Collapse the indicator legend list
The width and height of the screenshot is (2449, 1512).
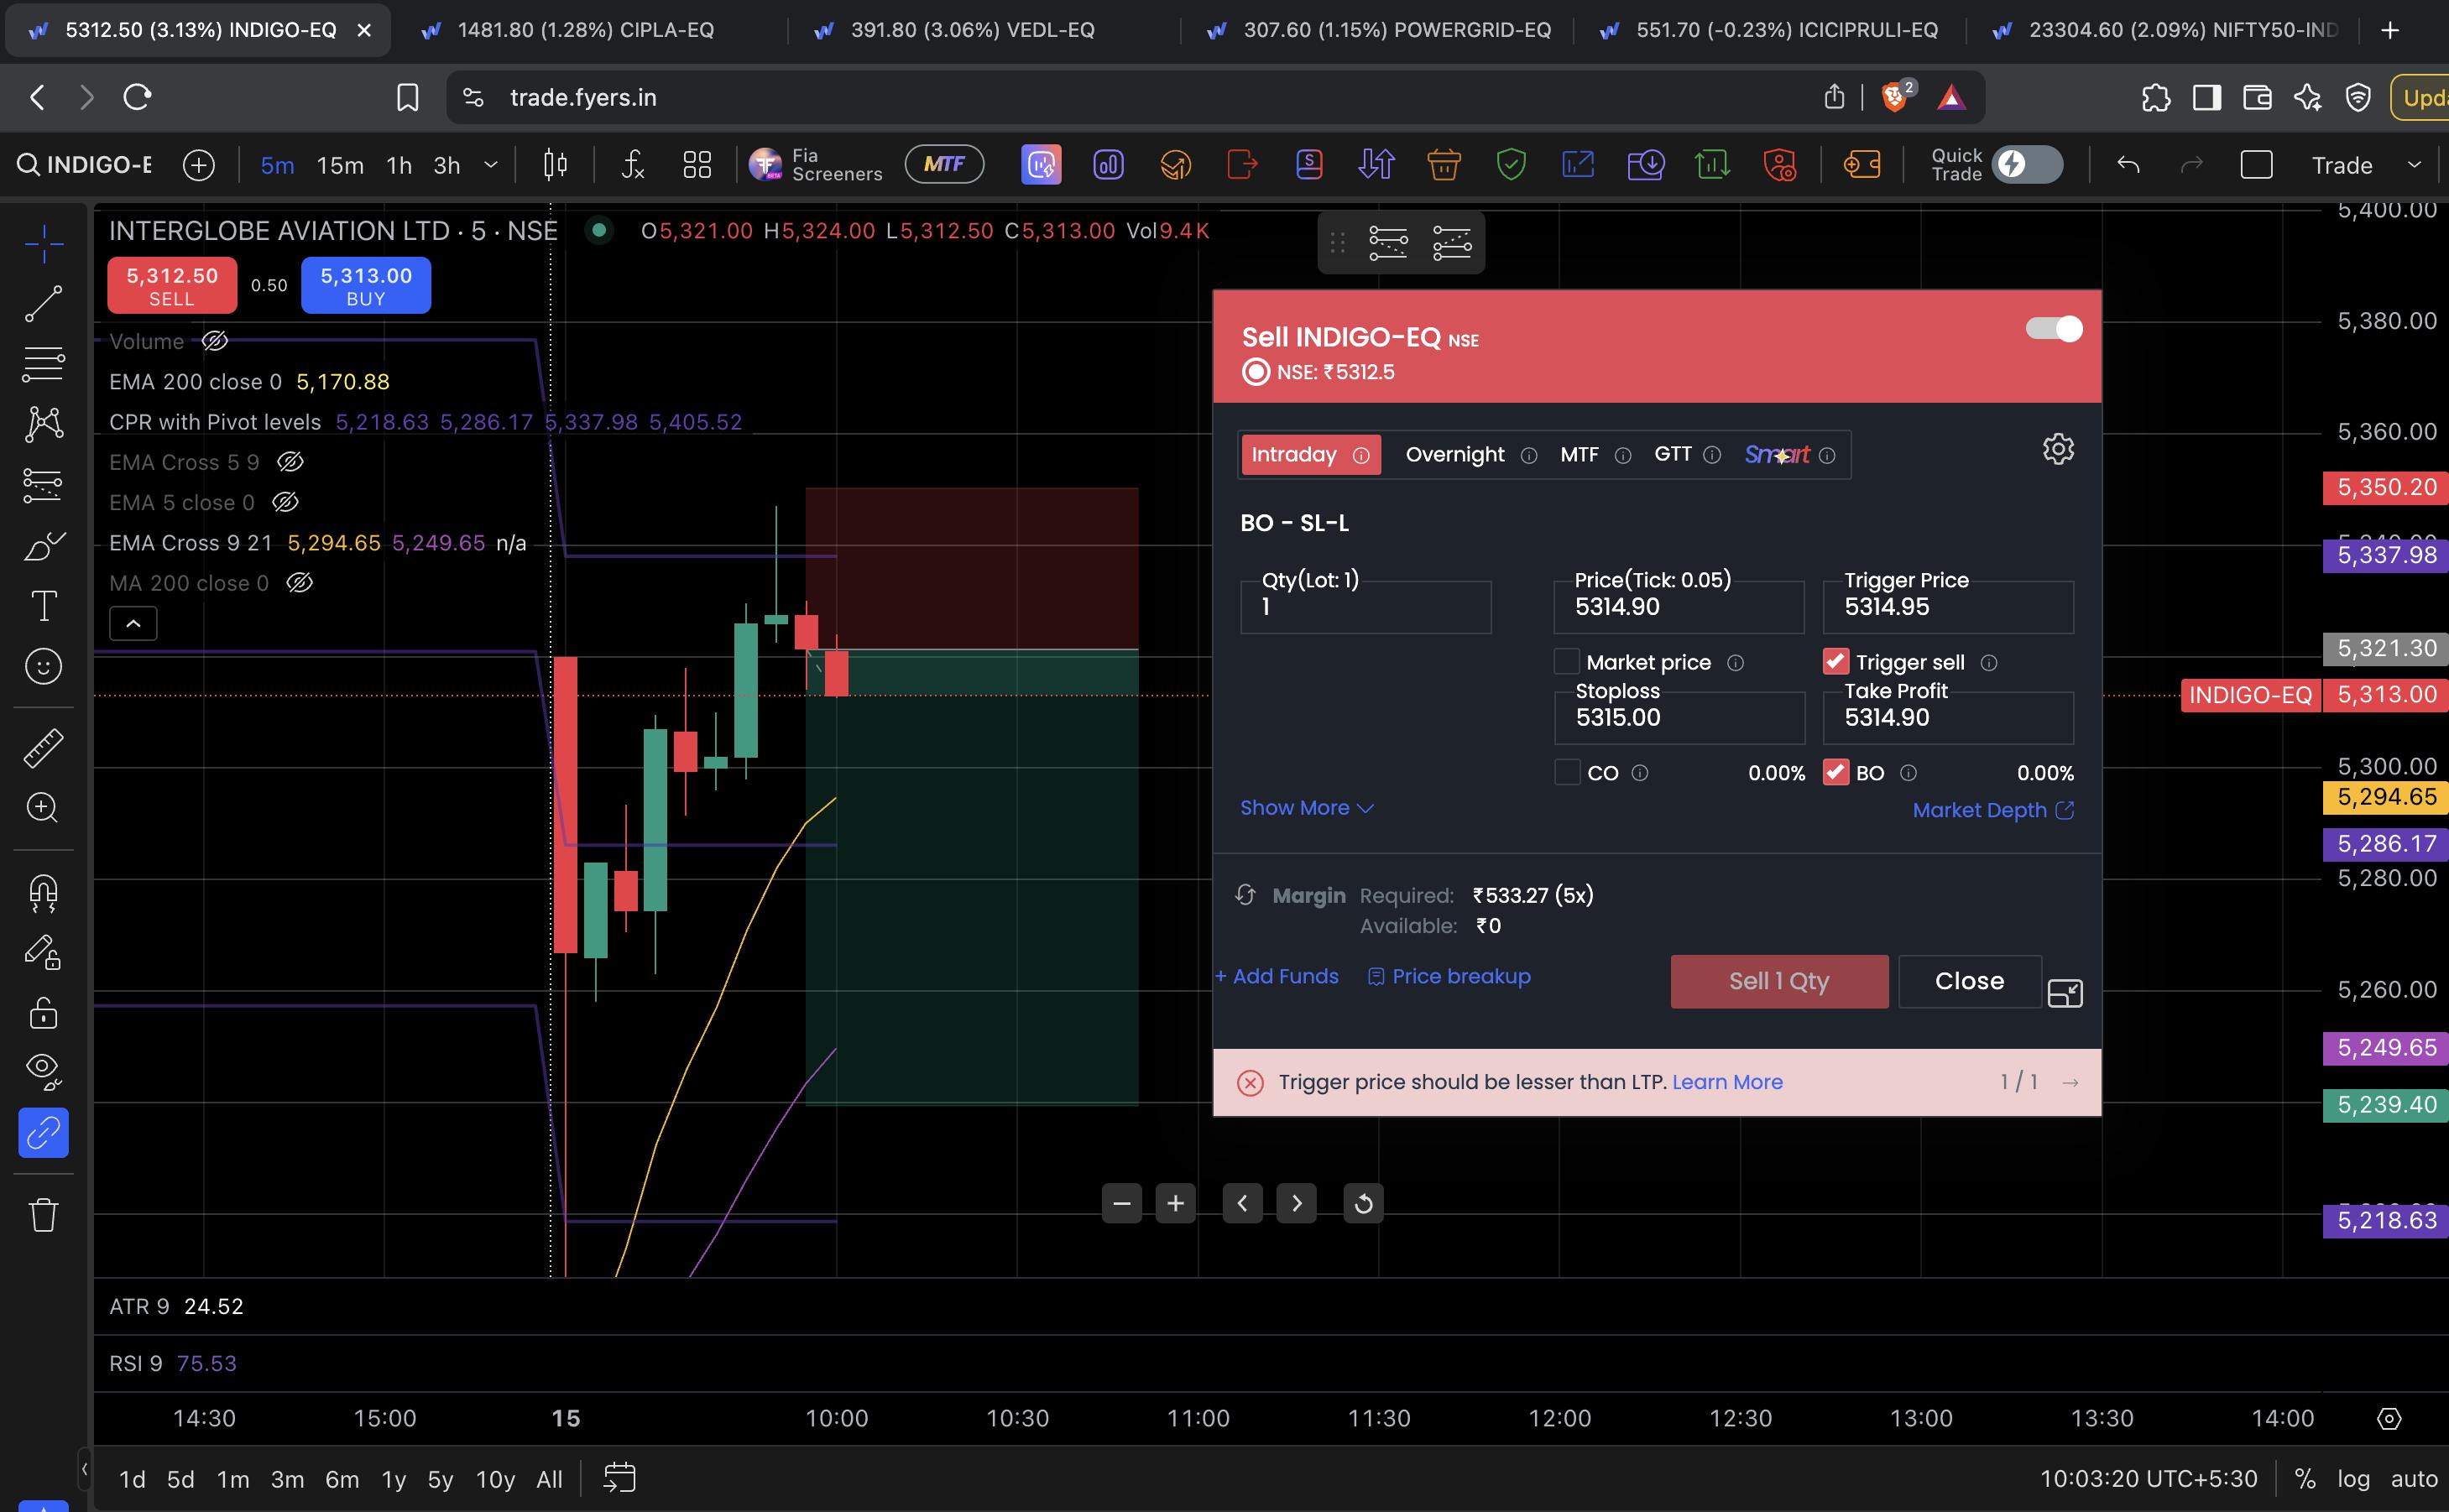click(x=133, y=623)
